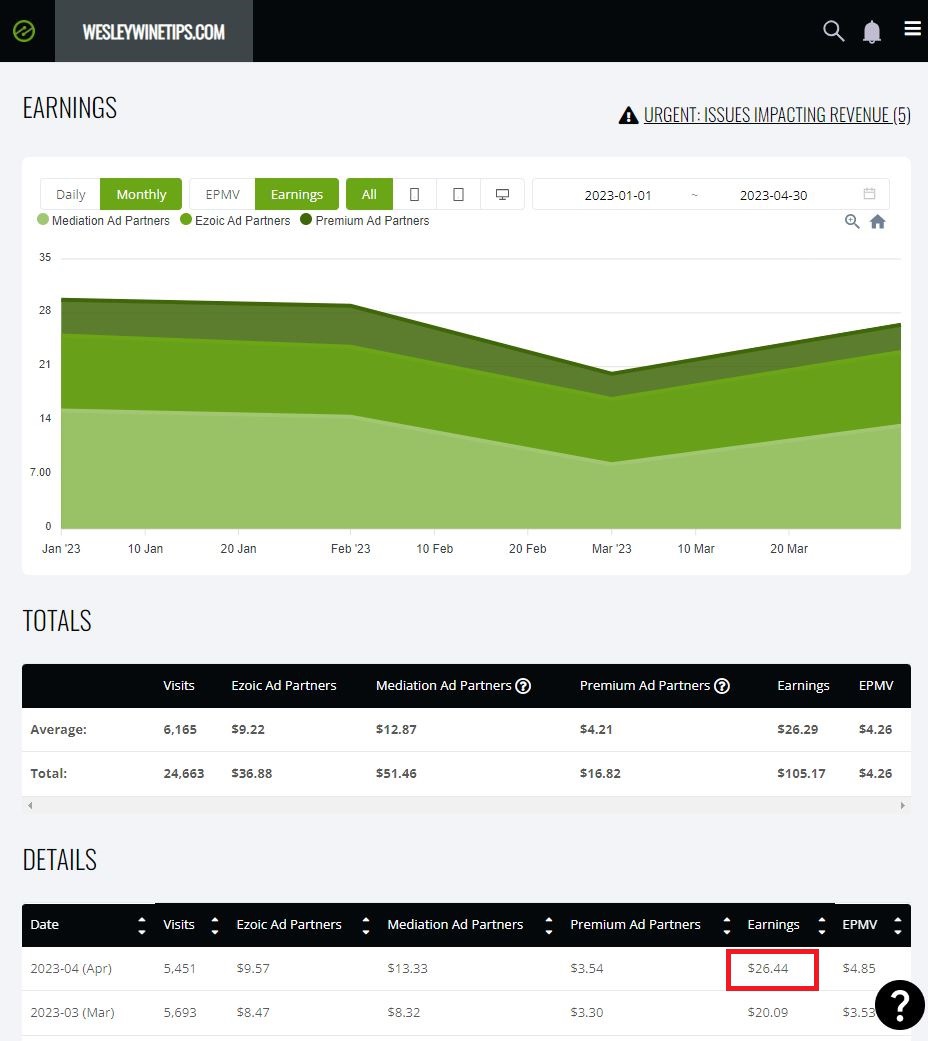Click April earnings value $26.44
The width and height of the screenshot is (928, 1041).
[x=768, y=969]
